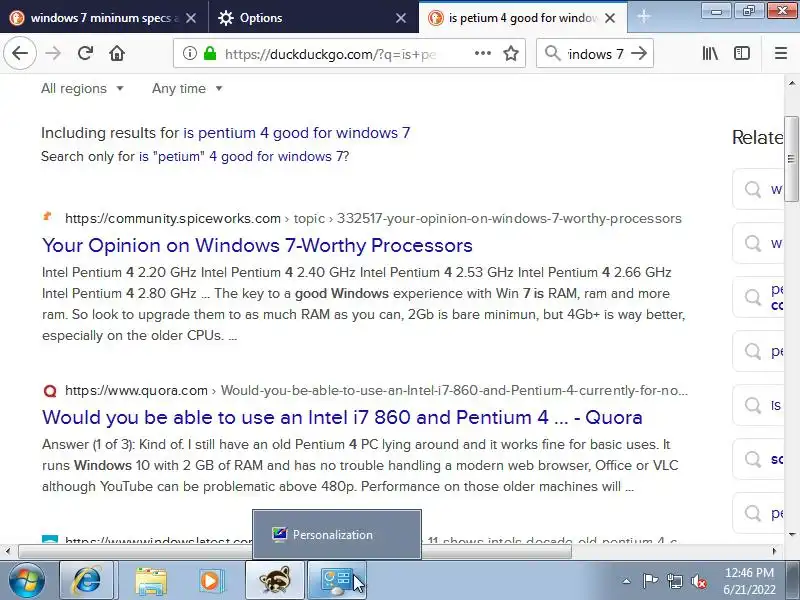Open the browser hamburger menu
Viewport: 800px width, 600px height.
781,53
